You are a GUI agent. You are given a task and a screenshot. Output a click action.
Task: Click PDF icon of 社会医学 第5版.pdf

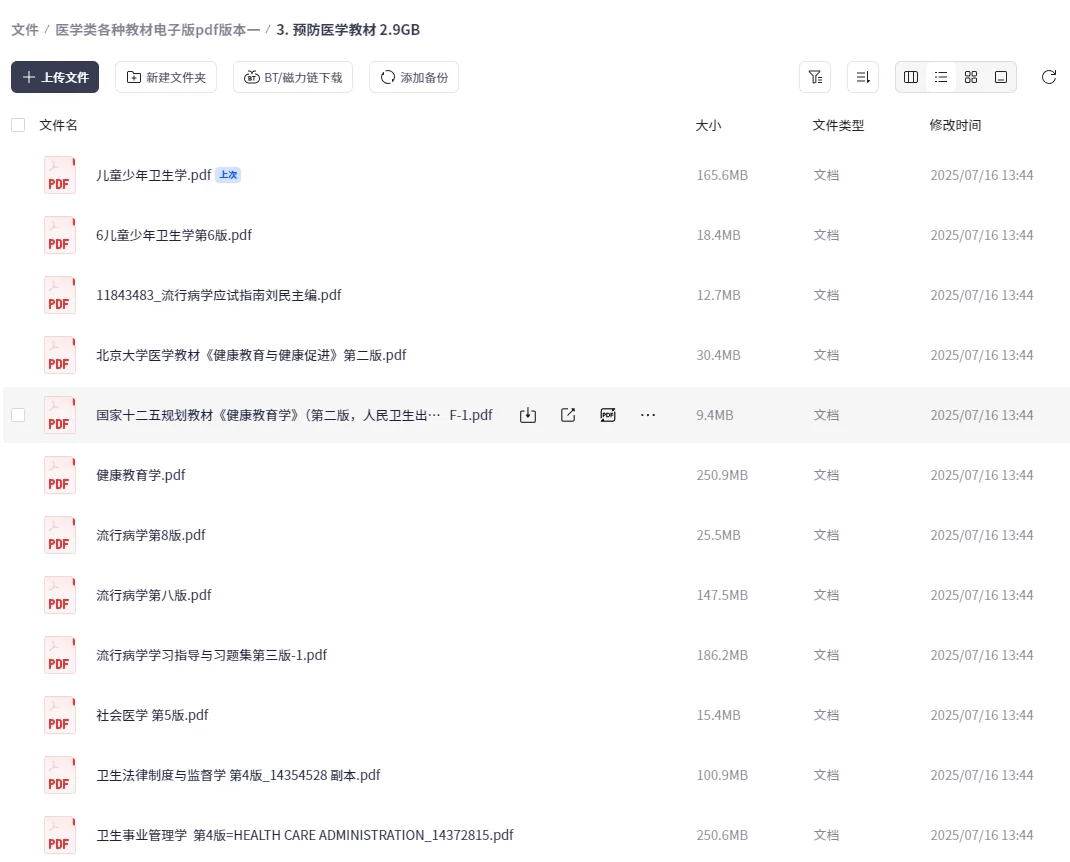[59, 715]
